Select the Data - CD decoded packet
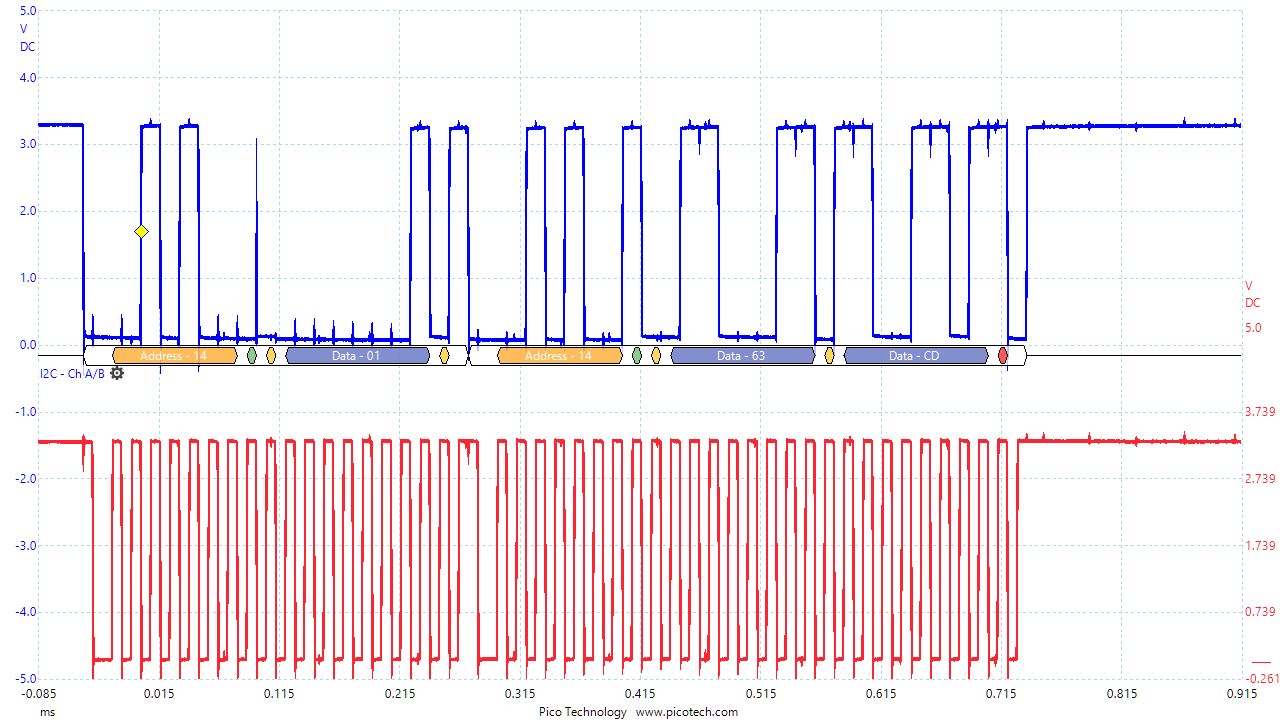 pyautogui.click(x=915, y=355)
